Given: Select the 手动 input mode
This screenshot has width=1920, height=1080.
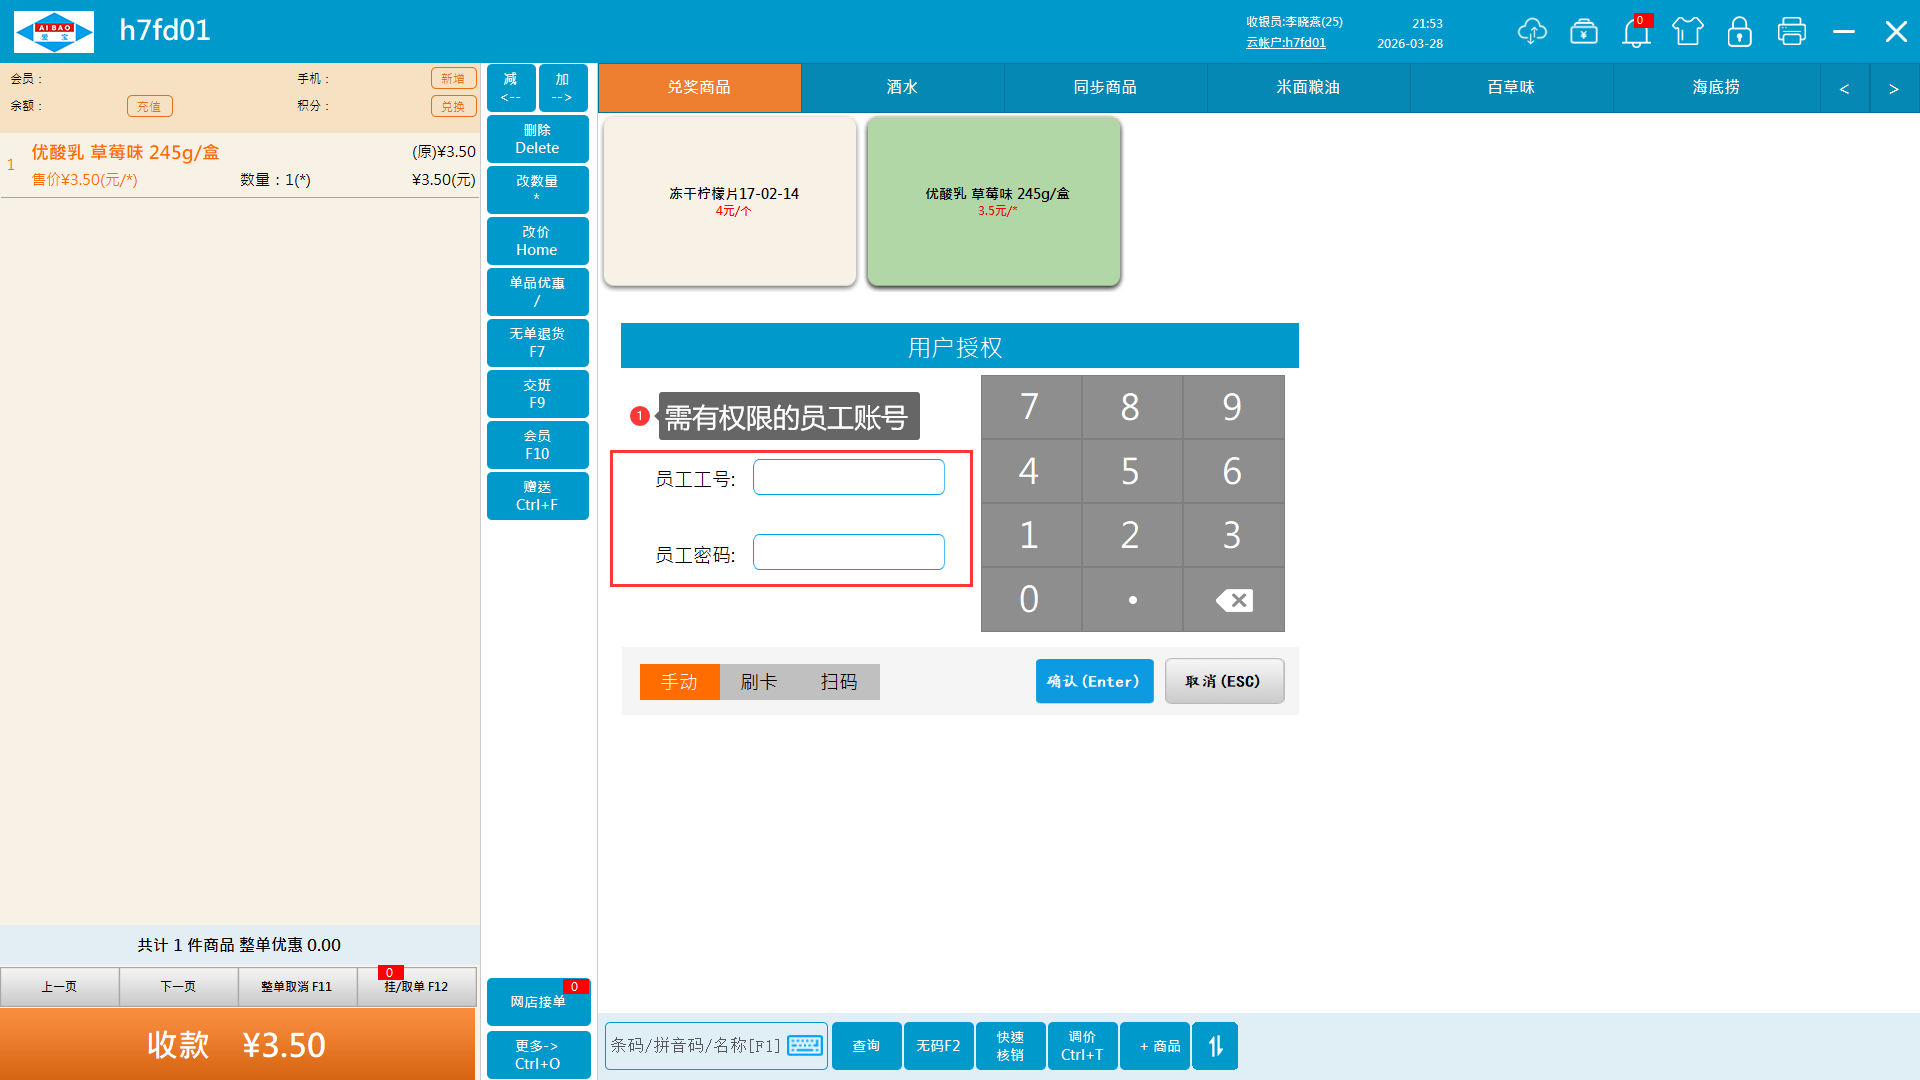Looking at the screenshot, I should (x=679, y=682).
